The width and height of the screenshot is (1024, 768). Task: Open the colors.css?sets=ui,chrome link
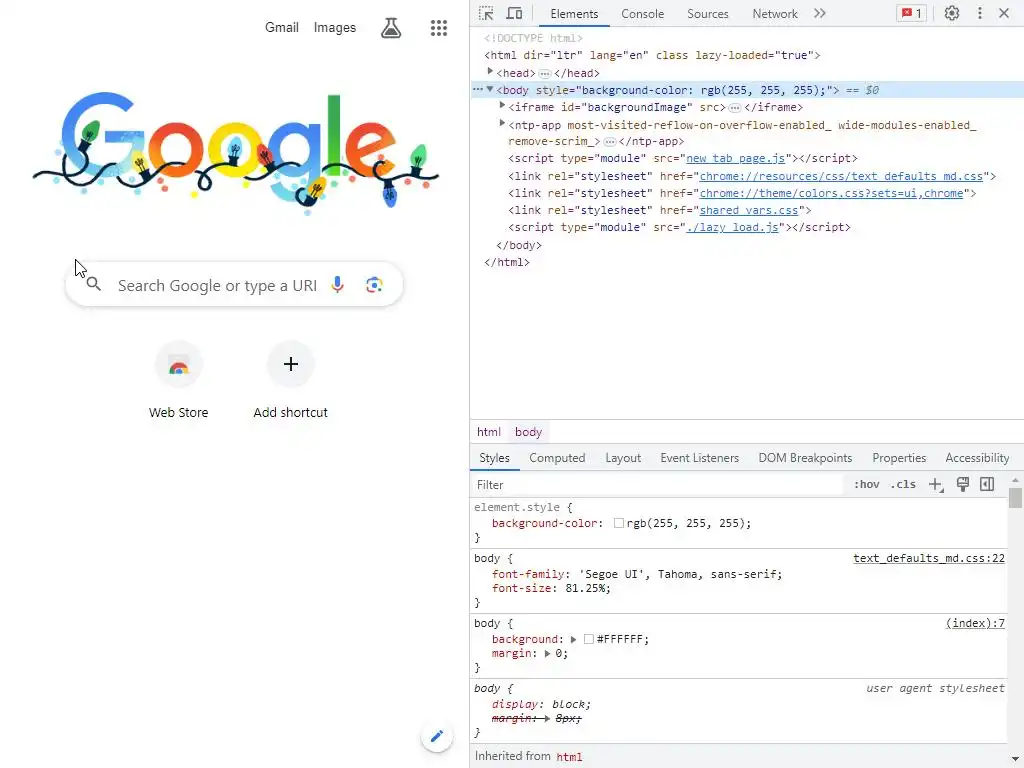click(x=831, y=193)
